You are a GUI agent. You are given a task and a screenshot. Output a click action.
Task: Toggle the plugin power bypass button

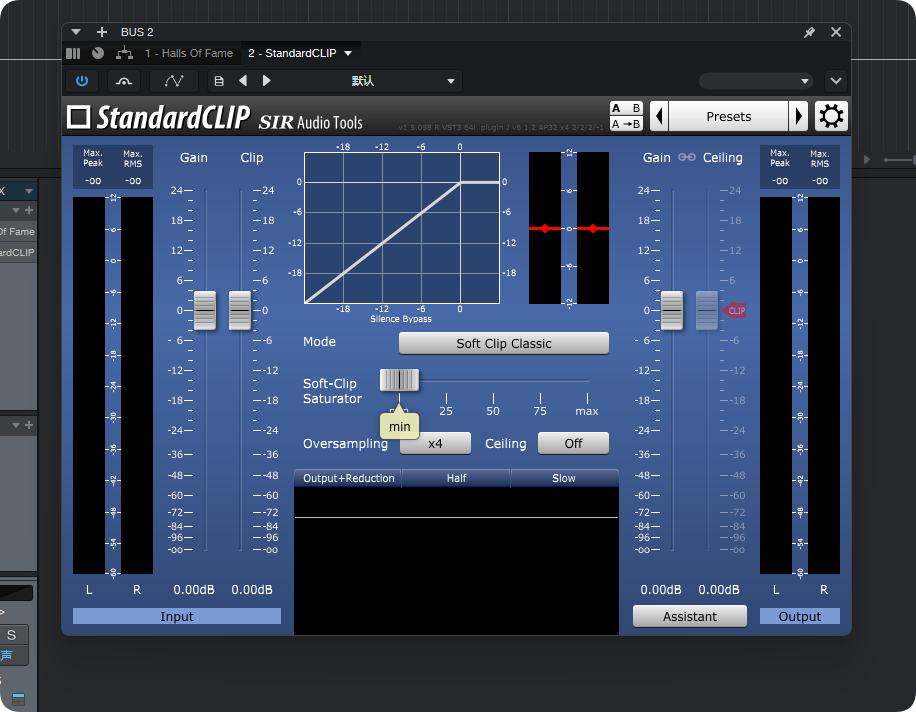pyautogui.click(x=82, y=81)
